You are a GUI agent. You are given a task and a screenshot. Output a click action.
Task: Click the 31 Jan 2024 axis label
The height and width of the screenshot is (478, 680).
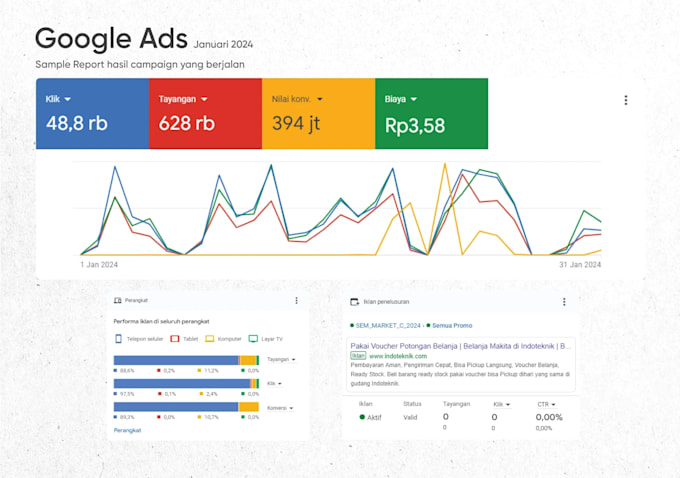coord(580,265)
